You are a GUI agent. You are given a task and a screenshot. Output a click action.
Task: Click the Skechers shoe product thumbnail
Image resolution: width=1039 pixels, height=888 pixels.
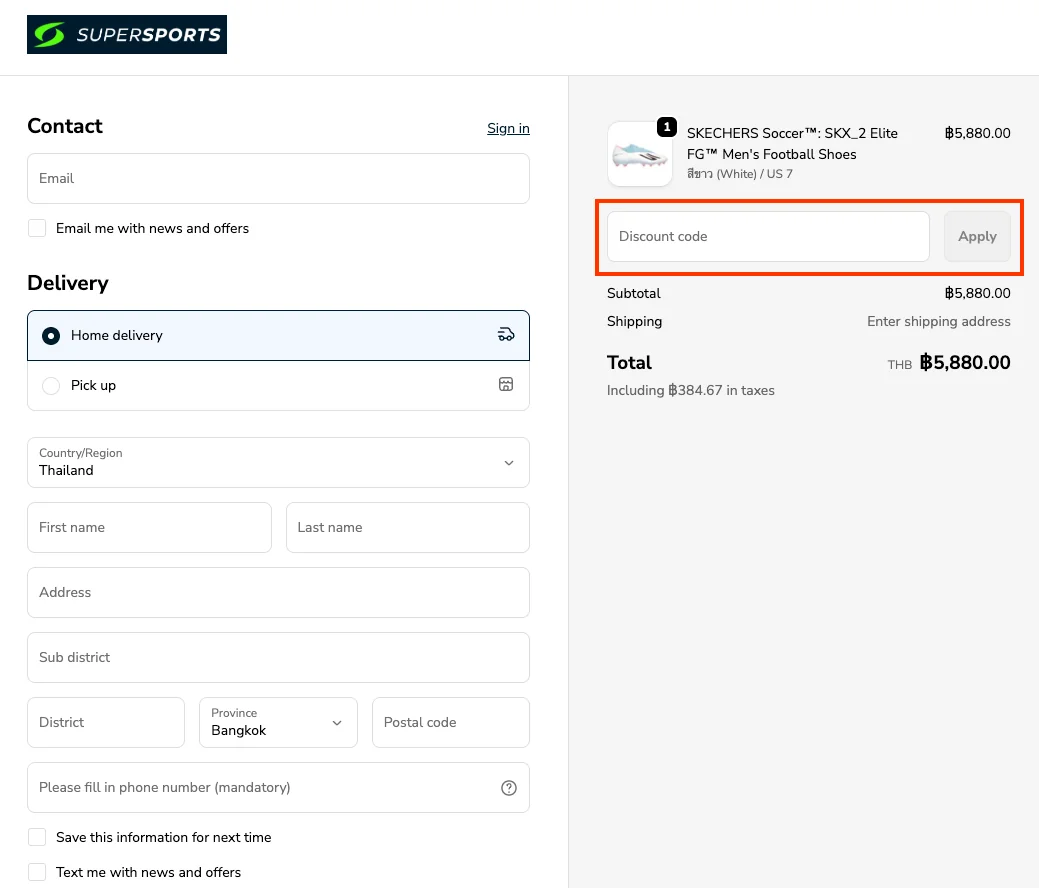point(640,154)
